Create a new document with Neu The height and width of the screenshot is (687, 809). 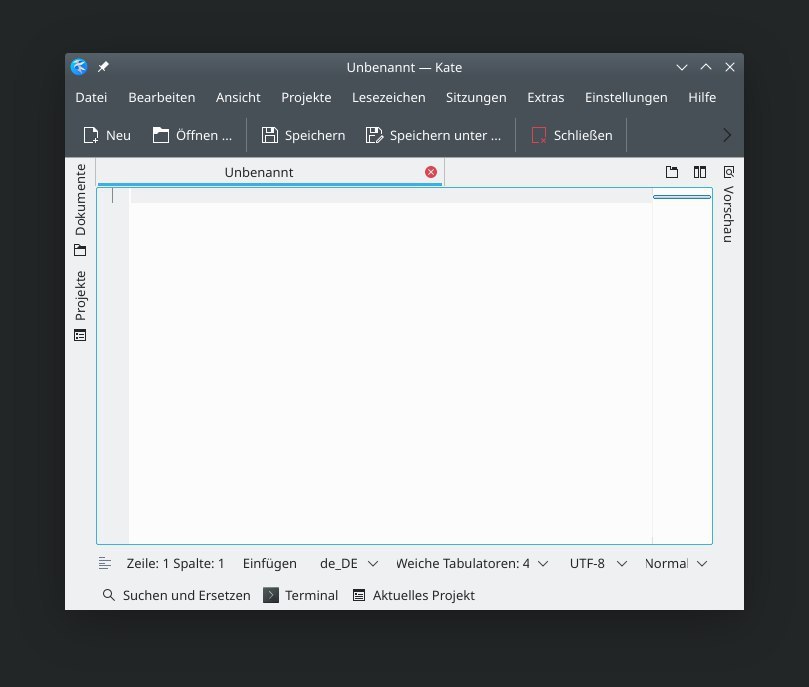(x=107, y=135)
